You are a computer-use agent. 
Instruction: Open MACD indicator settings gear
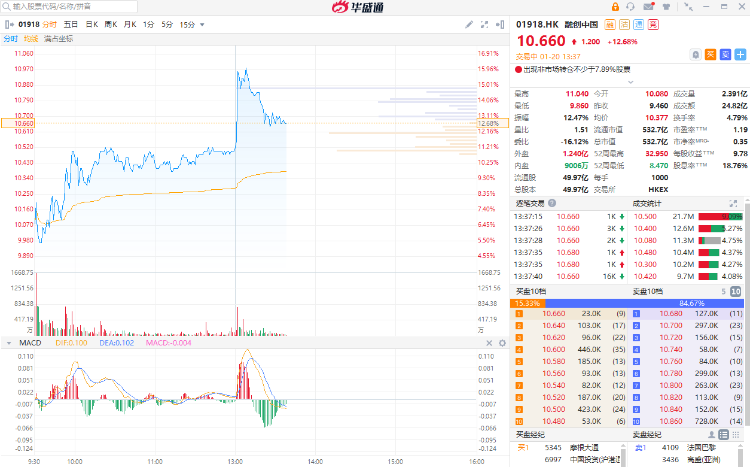tap(502, 343)
